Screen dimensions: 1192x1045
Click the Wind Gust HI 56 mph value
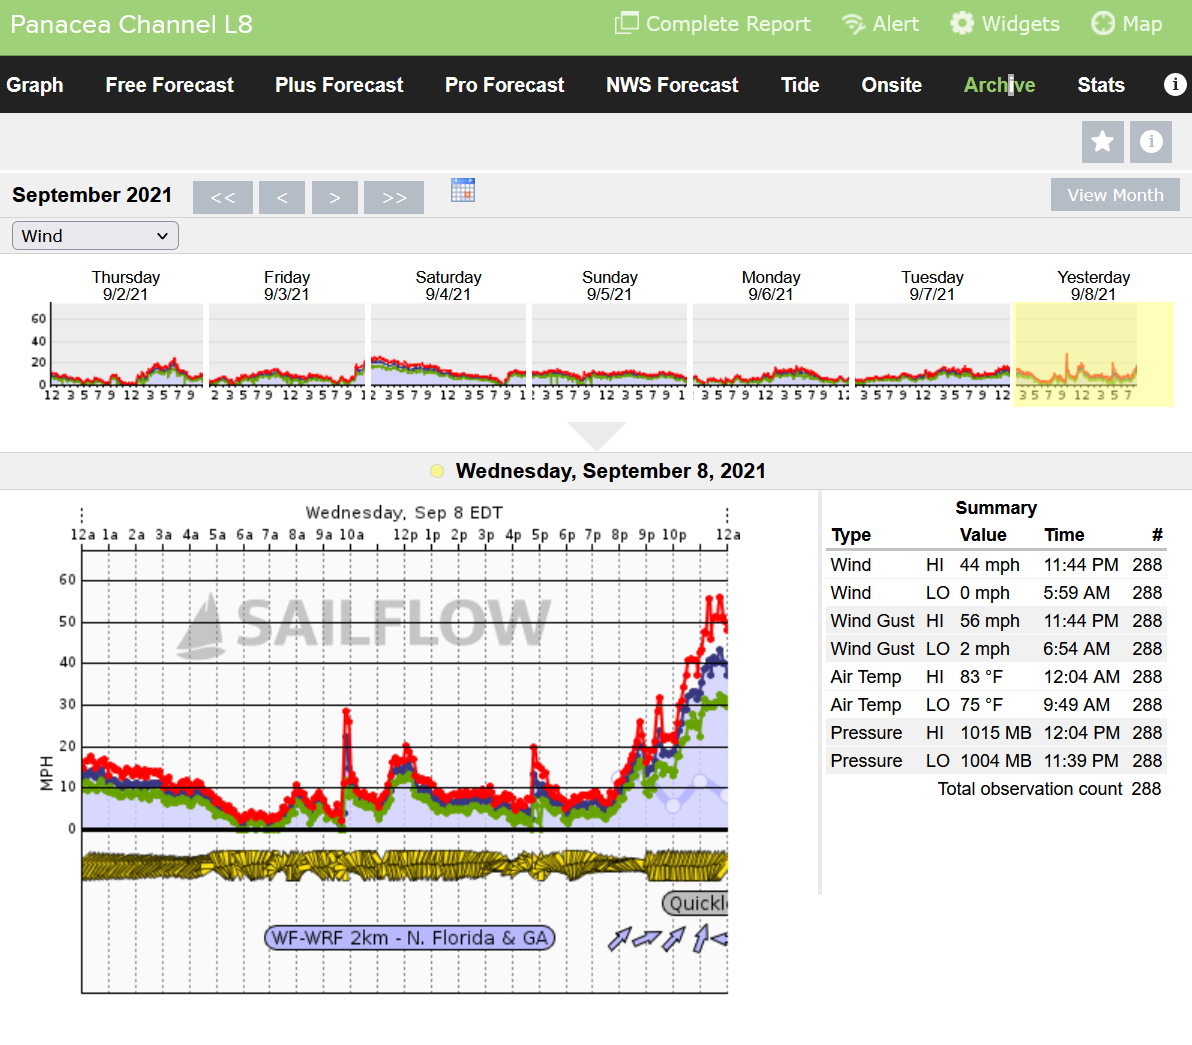click(x=989, y=621)
